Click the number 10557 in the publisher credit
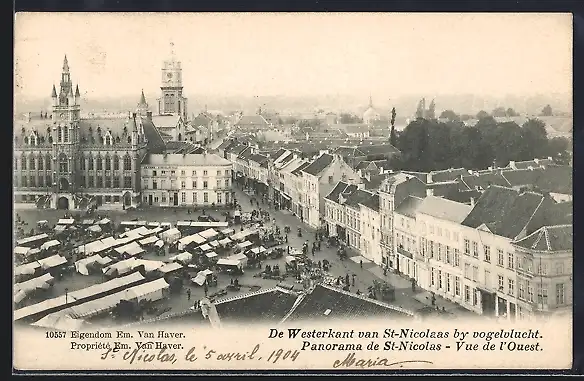Screen dimensions: 584x381 pyautogui.click(x=56, y=334)
